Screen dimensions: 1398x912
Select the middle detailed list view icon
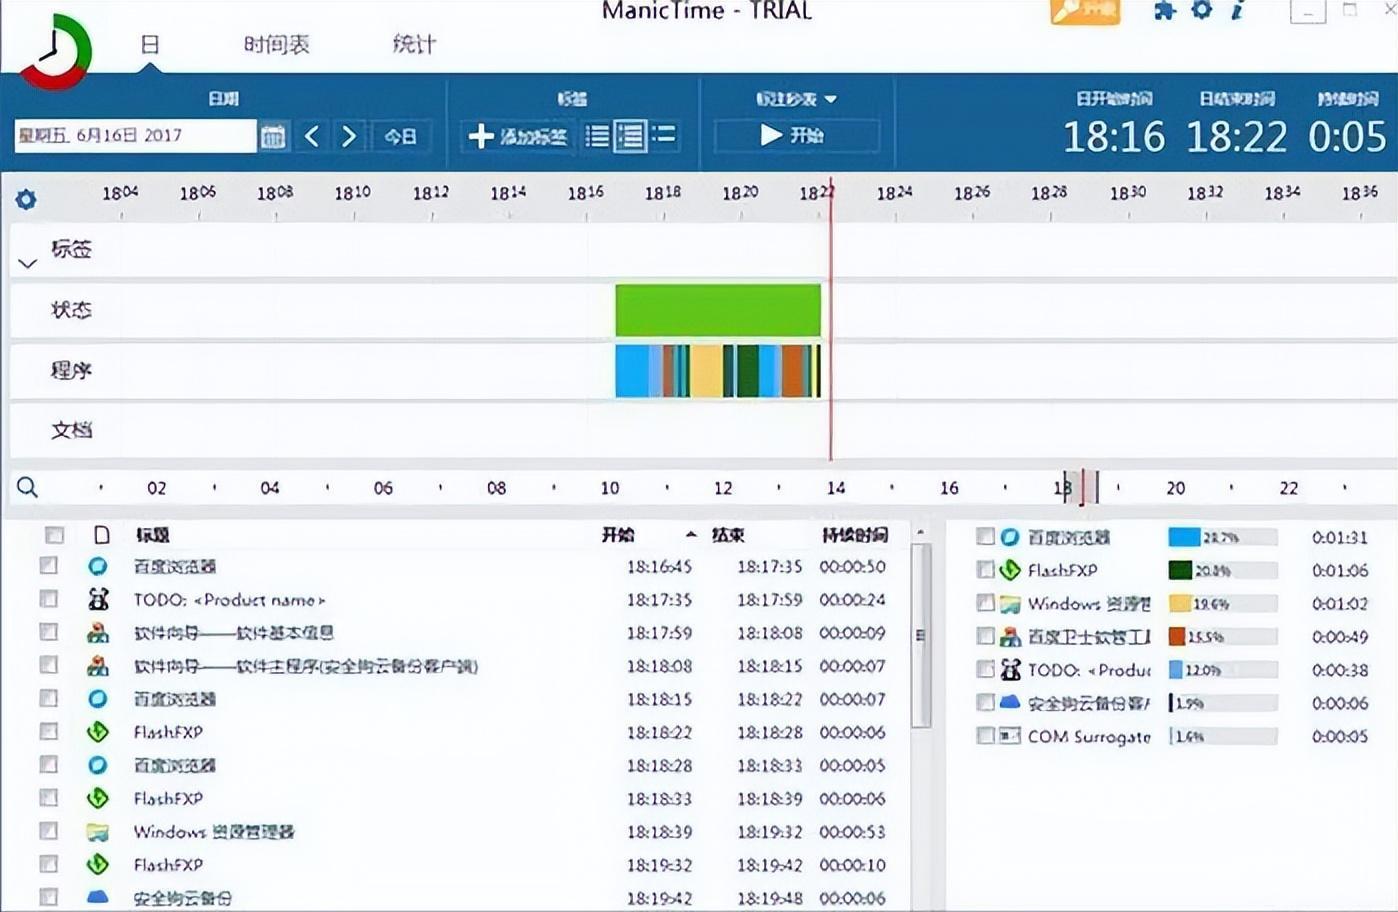point(630,135)
